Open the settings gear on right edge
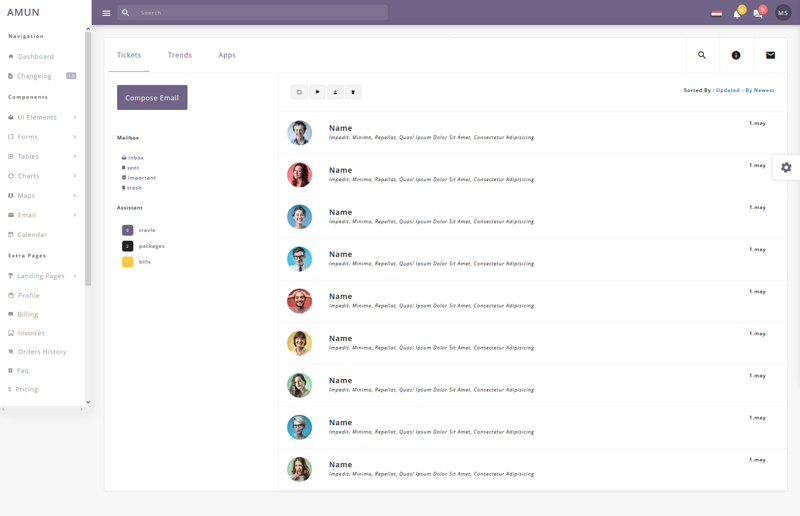The width and height of the screenshot is (800, 516). click(786, 167)
